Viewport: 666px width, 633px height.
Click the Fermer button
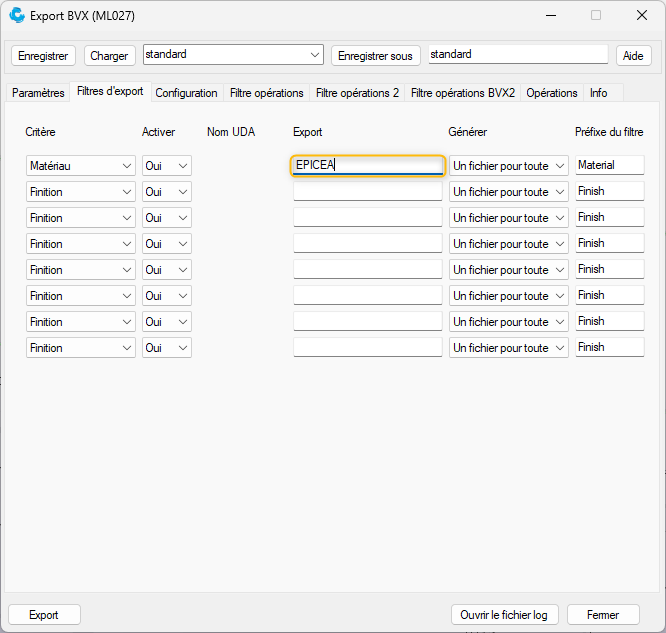point(603,615)
